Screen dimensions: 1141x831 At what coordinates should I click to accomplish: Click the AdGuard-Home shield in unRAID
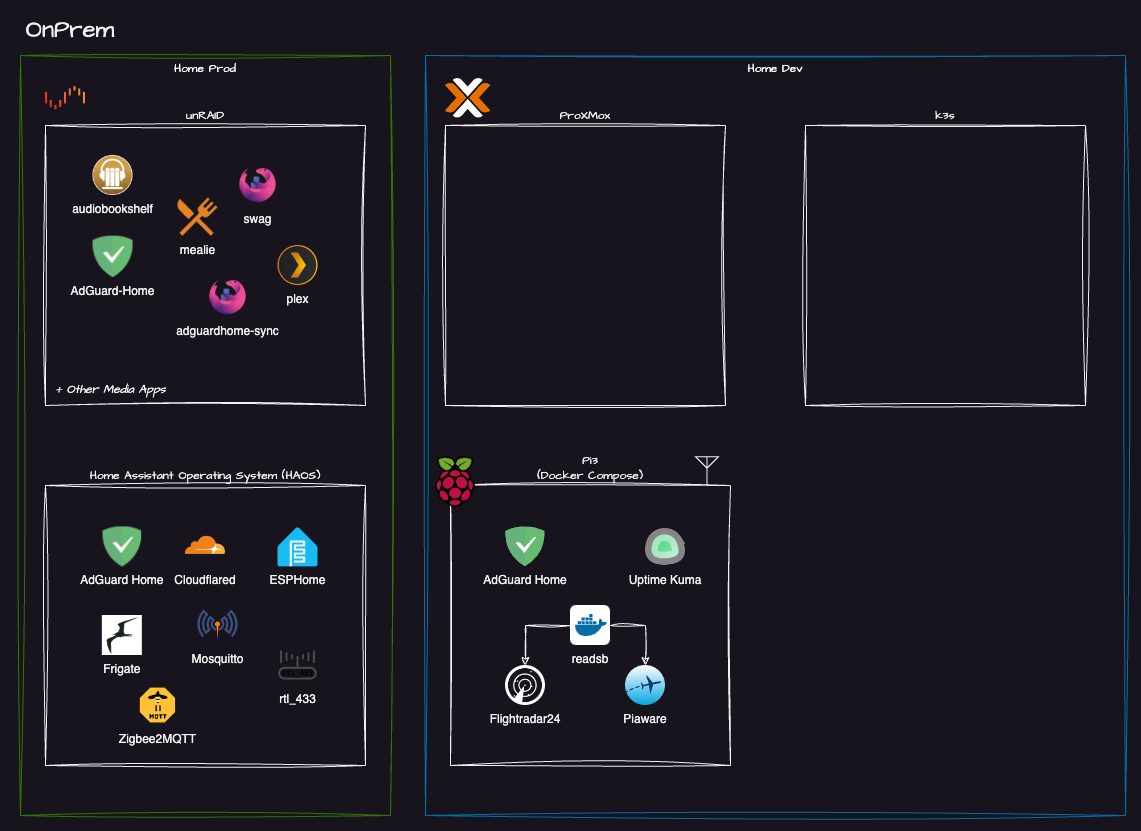113,256
